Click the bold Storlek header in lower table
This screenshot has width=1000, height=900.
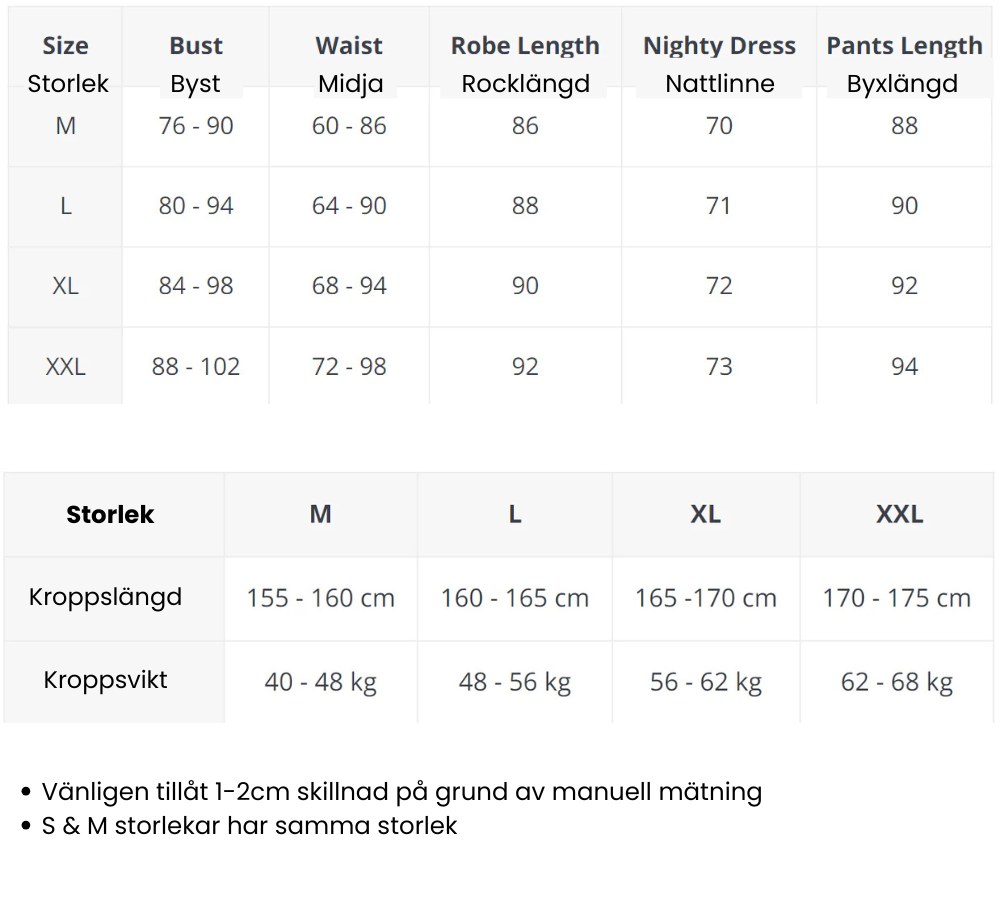pyautogui.click(x=110, y=515)
